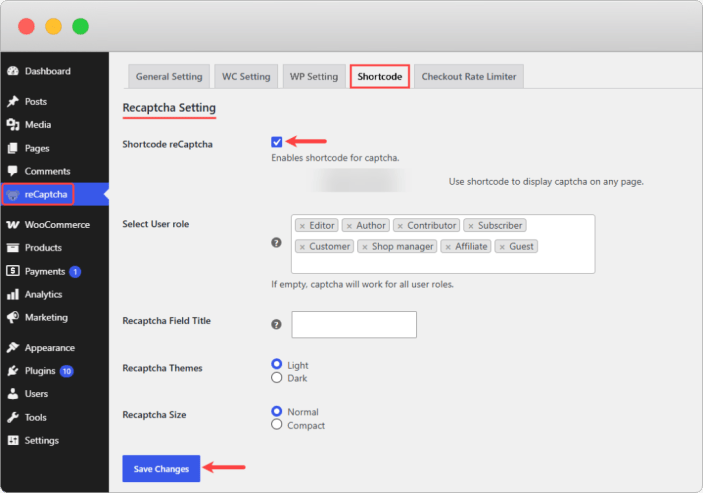
Task: Click the Plugins plug icon
Action: pos(13,371)
